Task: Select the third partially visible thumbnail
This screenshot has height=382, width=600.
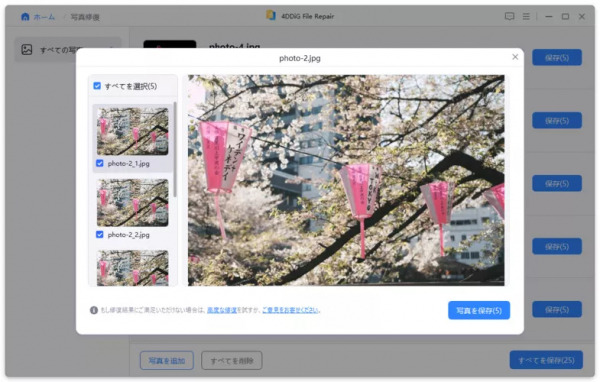Action: click(x=132, y=268)
